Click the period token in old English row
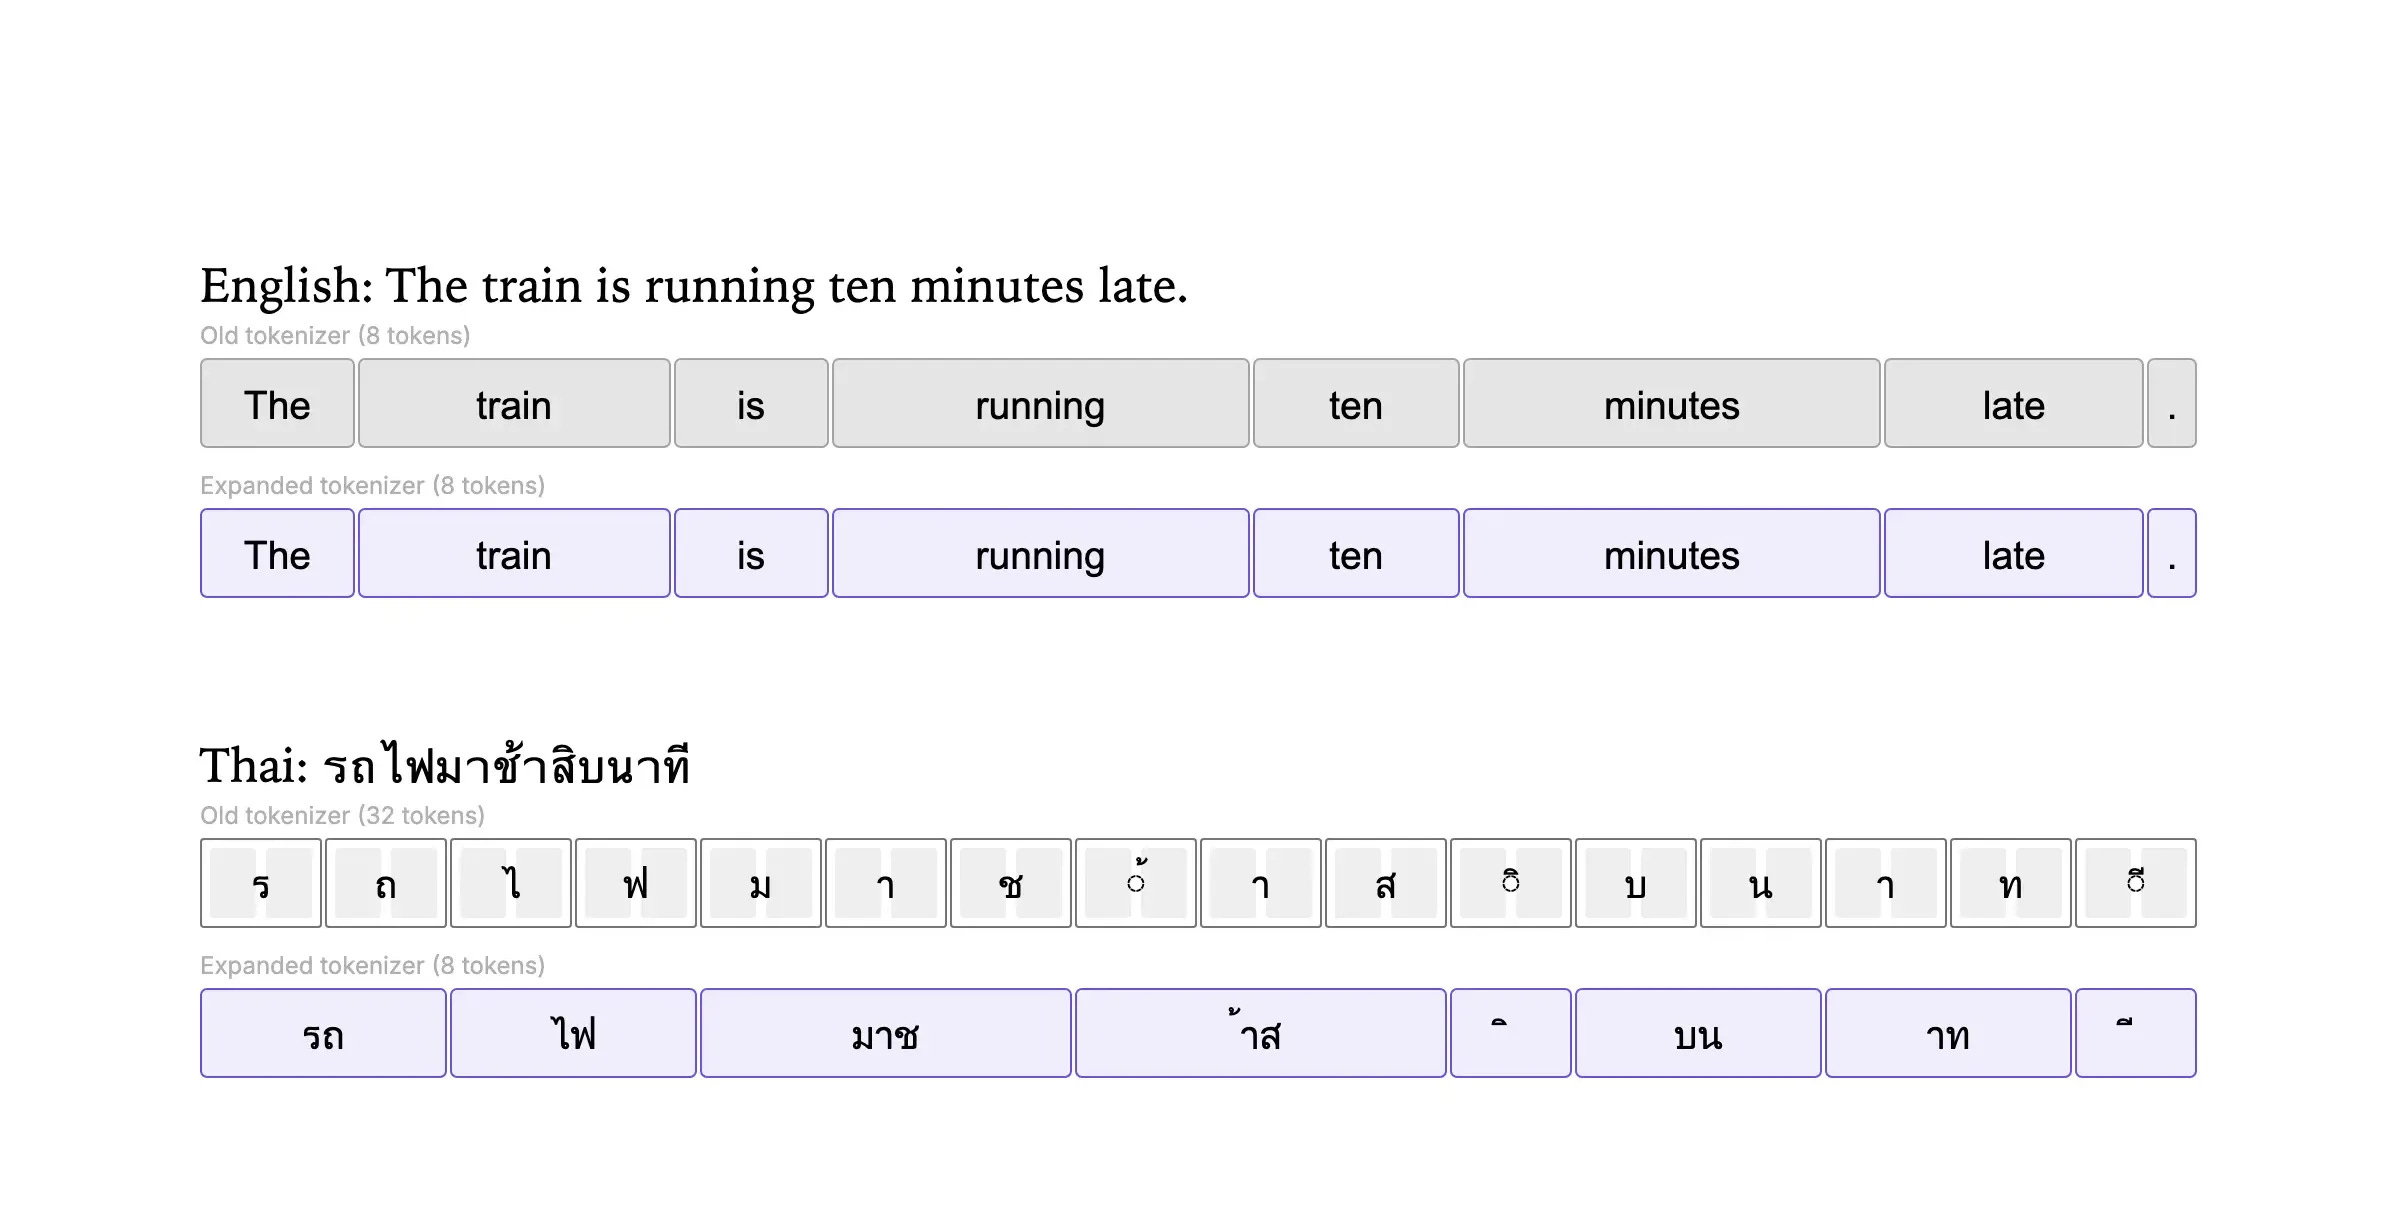 tap(2172, 403)
